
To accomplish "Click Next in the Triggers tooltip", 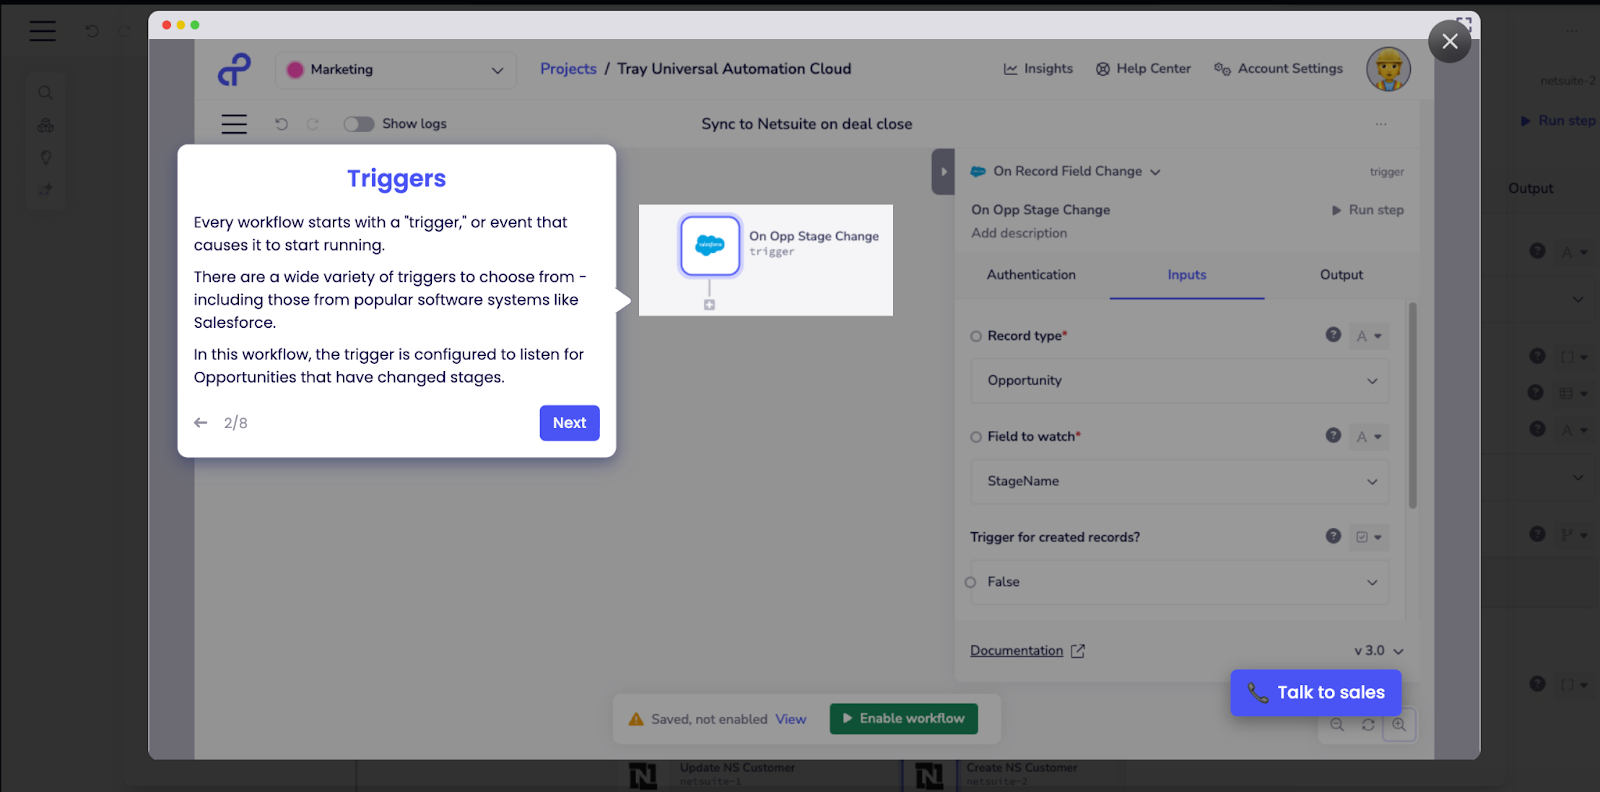I will [x=570, y=423].
